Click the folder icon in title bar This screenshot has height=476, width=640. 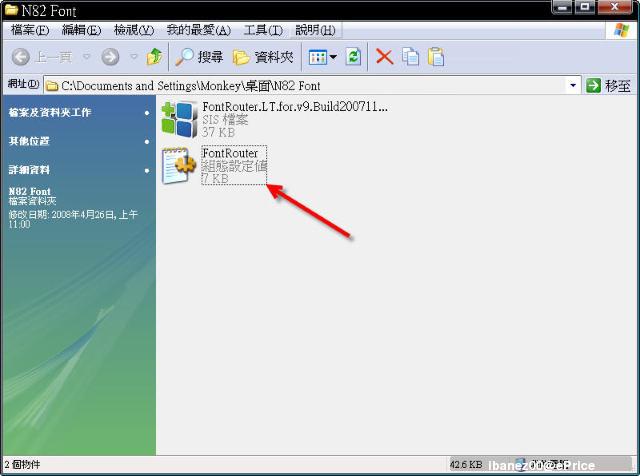point(11,9)
